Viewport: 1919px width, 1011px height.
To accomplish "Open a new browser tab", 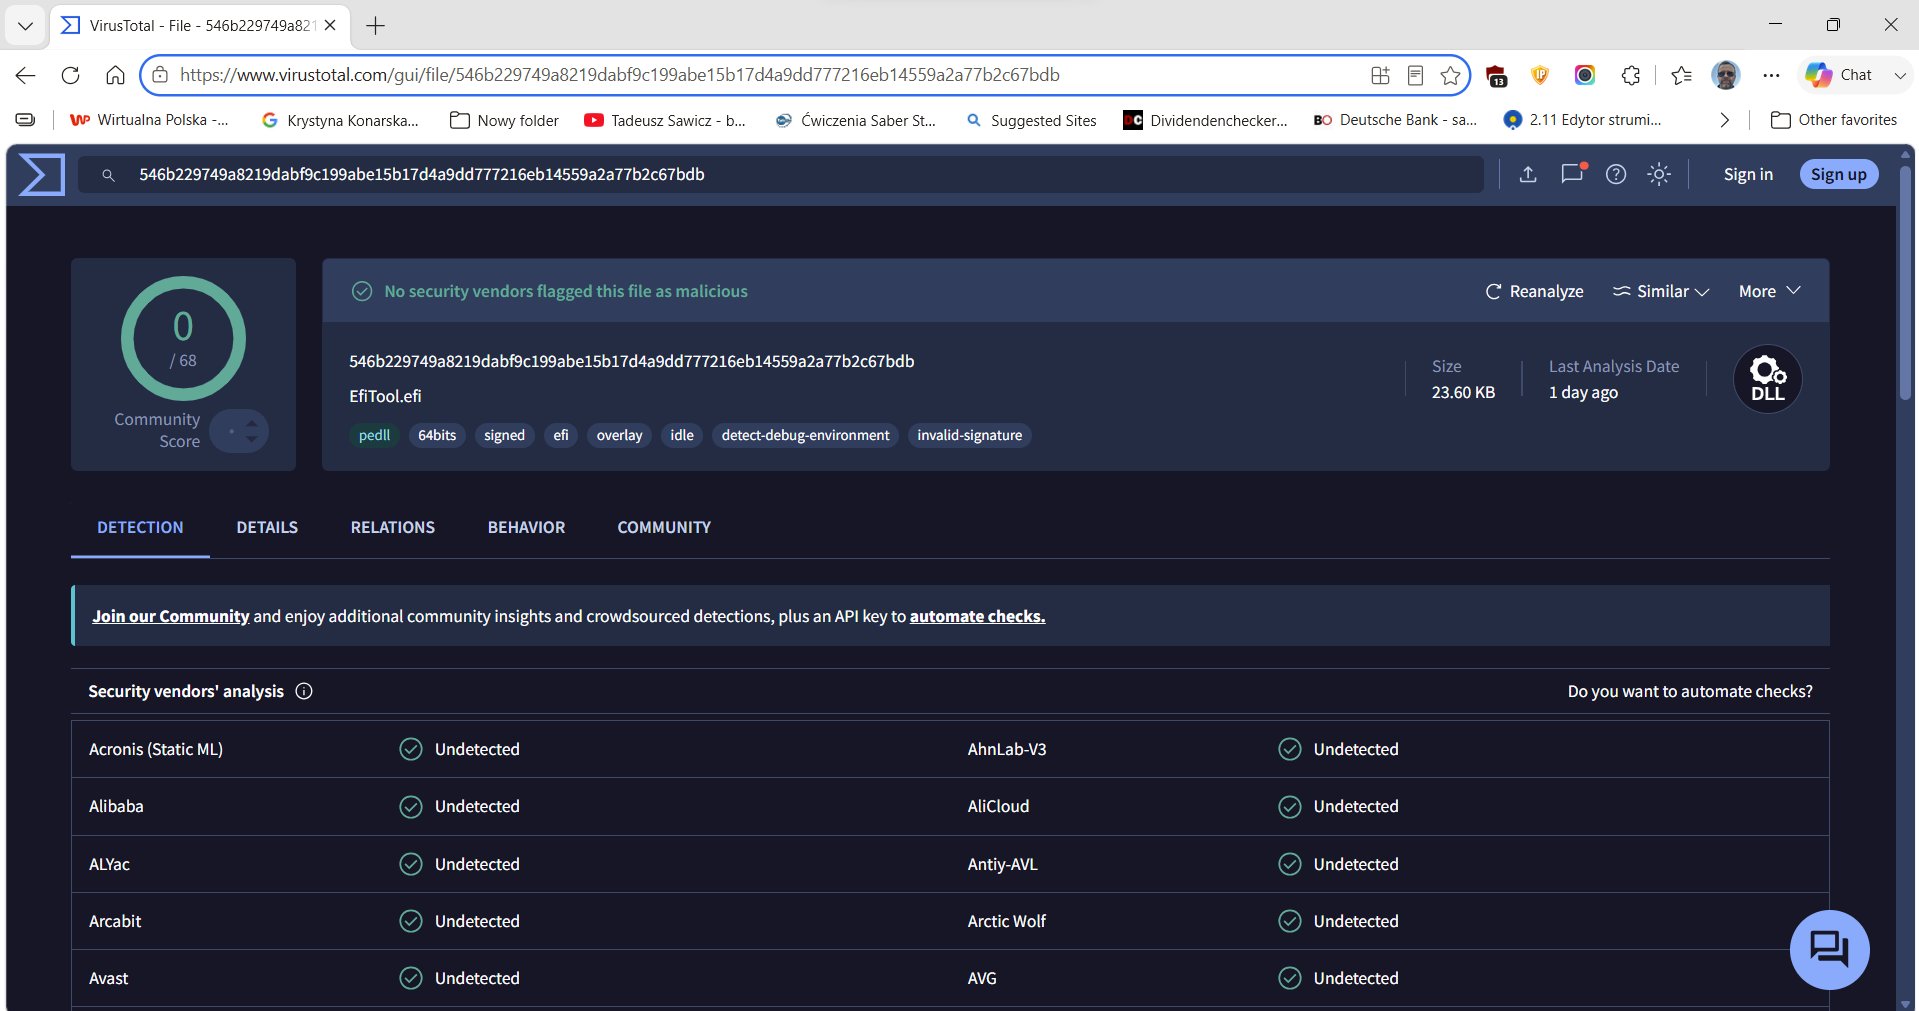I will 376,26.
